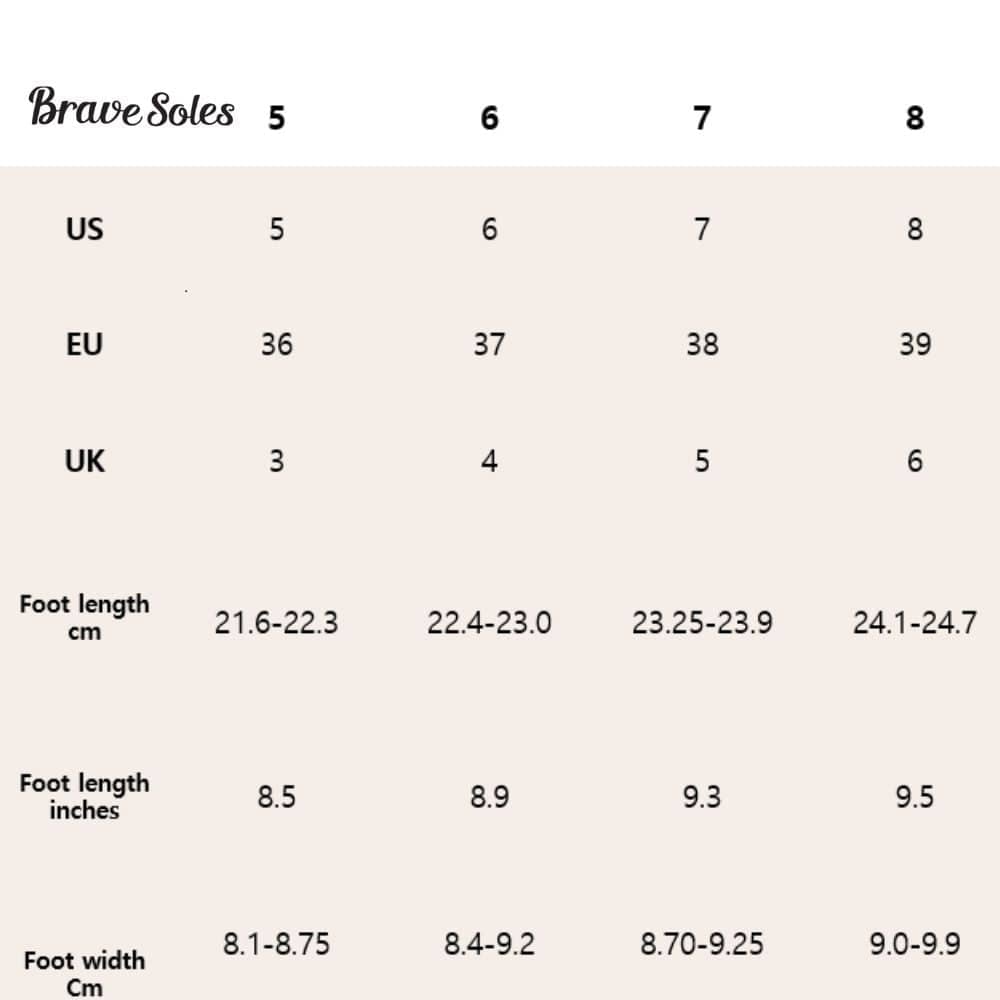
Task: Click foot width 8.1-8.75 value
Action: click(276, 943)
